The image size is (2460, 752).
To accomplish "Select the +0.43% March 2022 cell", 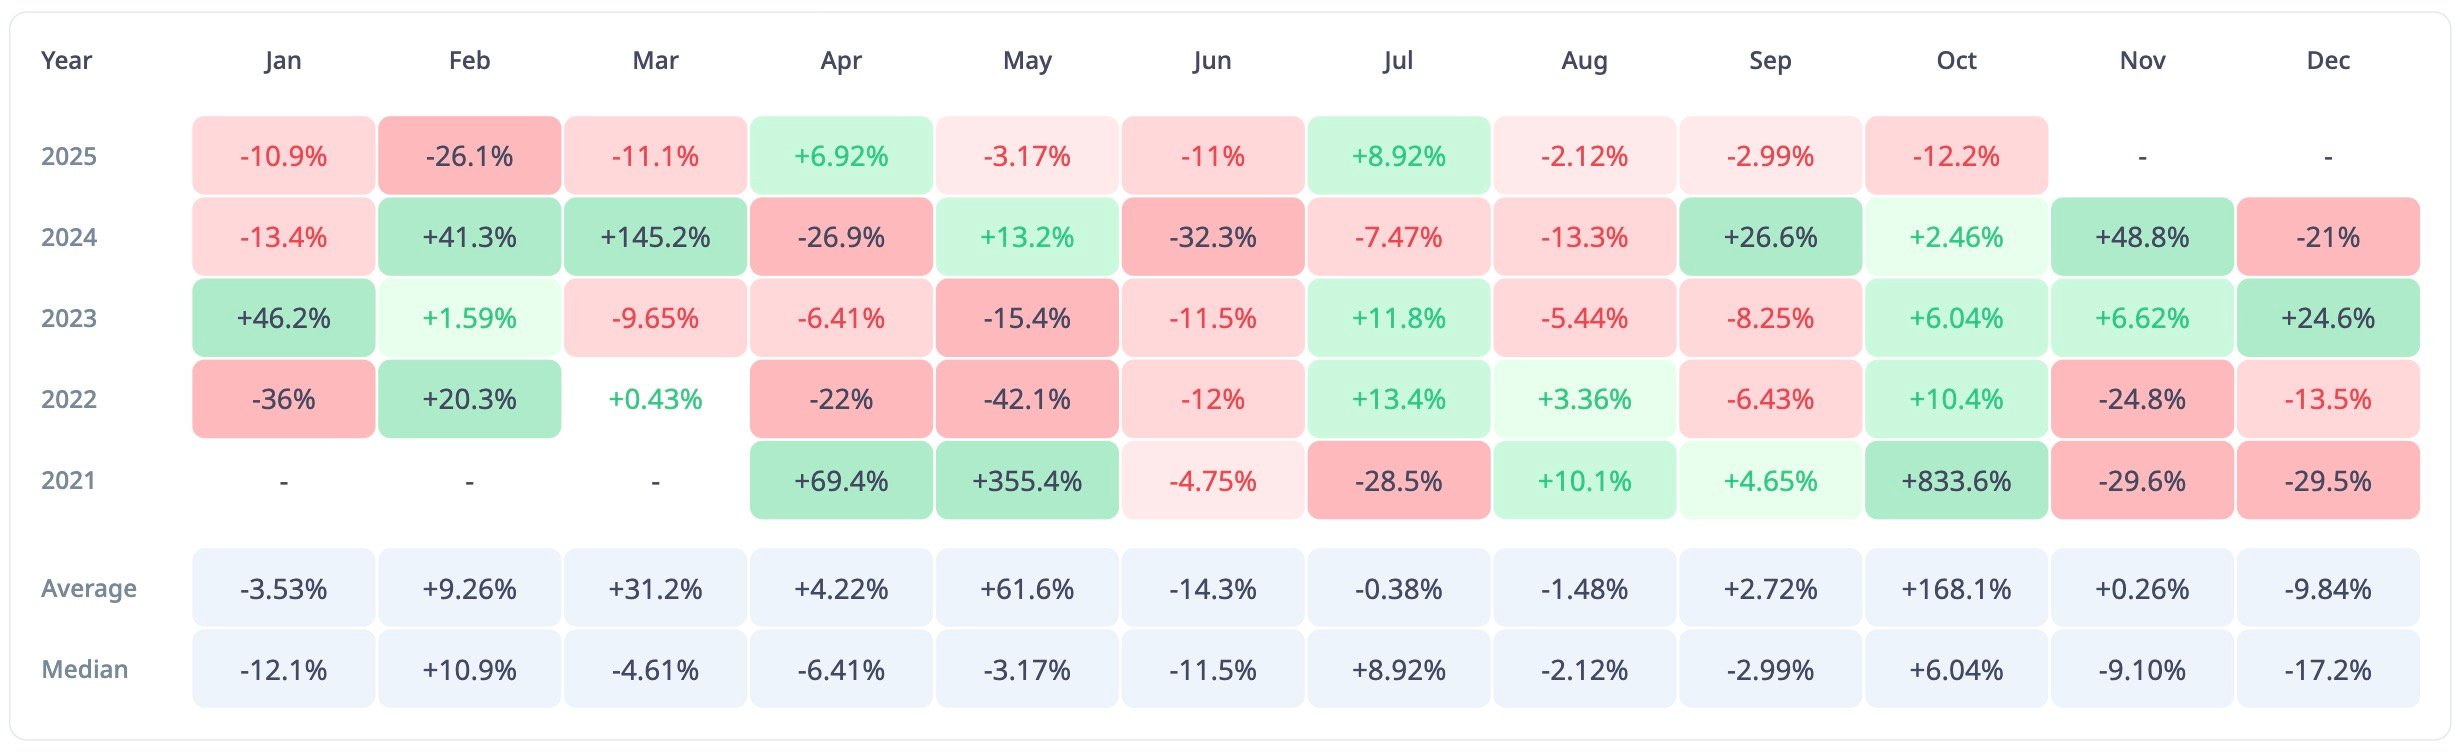I will pos(655,399).
